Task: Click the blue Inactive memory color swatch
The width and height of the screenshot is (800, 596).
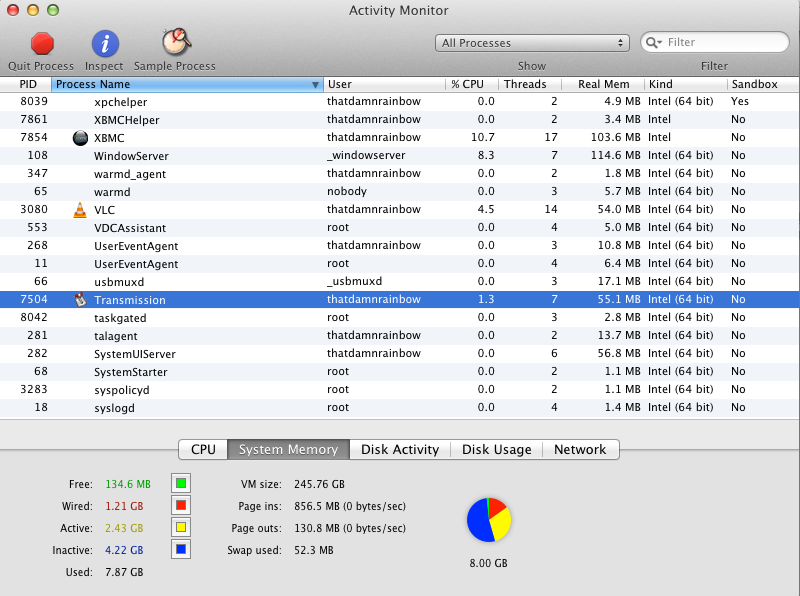Action: 181,549
